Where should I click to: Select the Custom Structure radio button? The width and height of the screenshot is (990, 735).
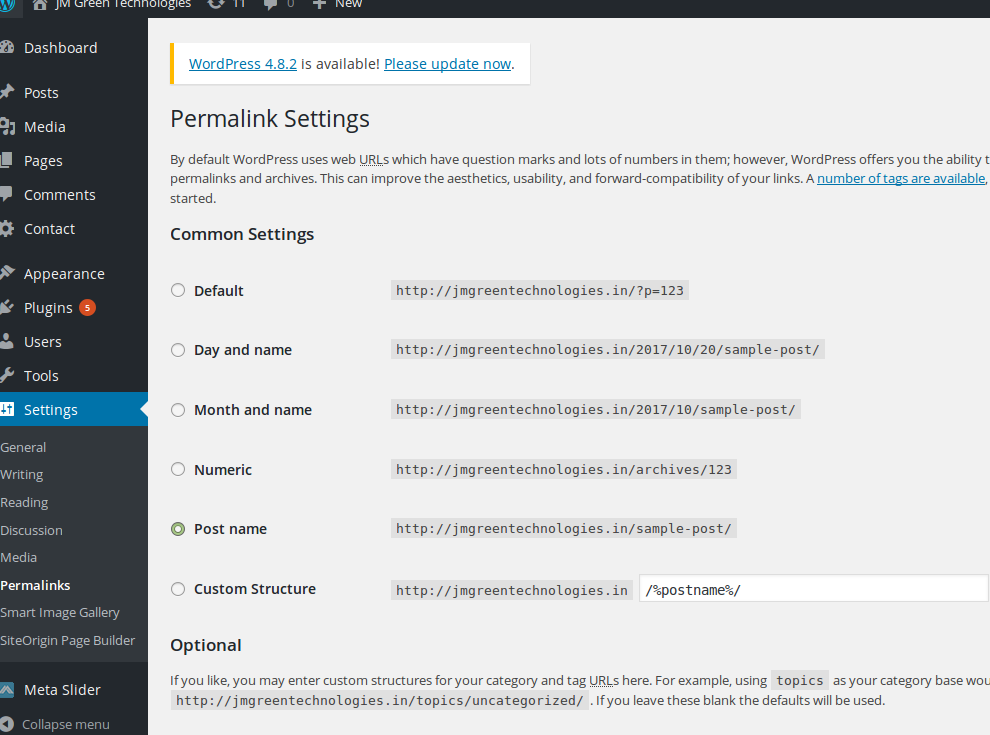click(x=178, y=589)
